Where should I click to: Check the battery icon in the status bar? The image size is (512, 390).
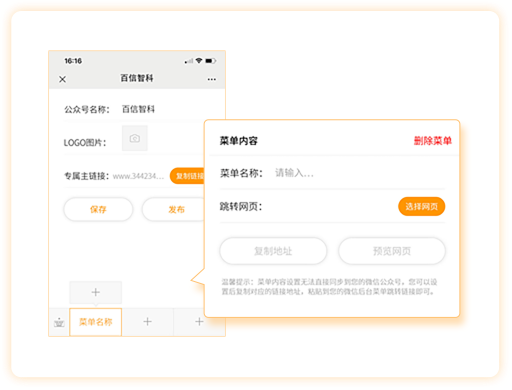(x=211, y=61)
